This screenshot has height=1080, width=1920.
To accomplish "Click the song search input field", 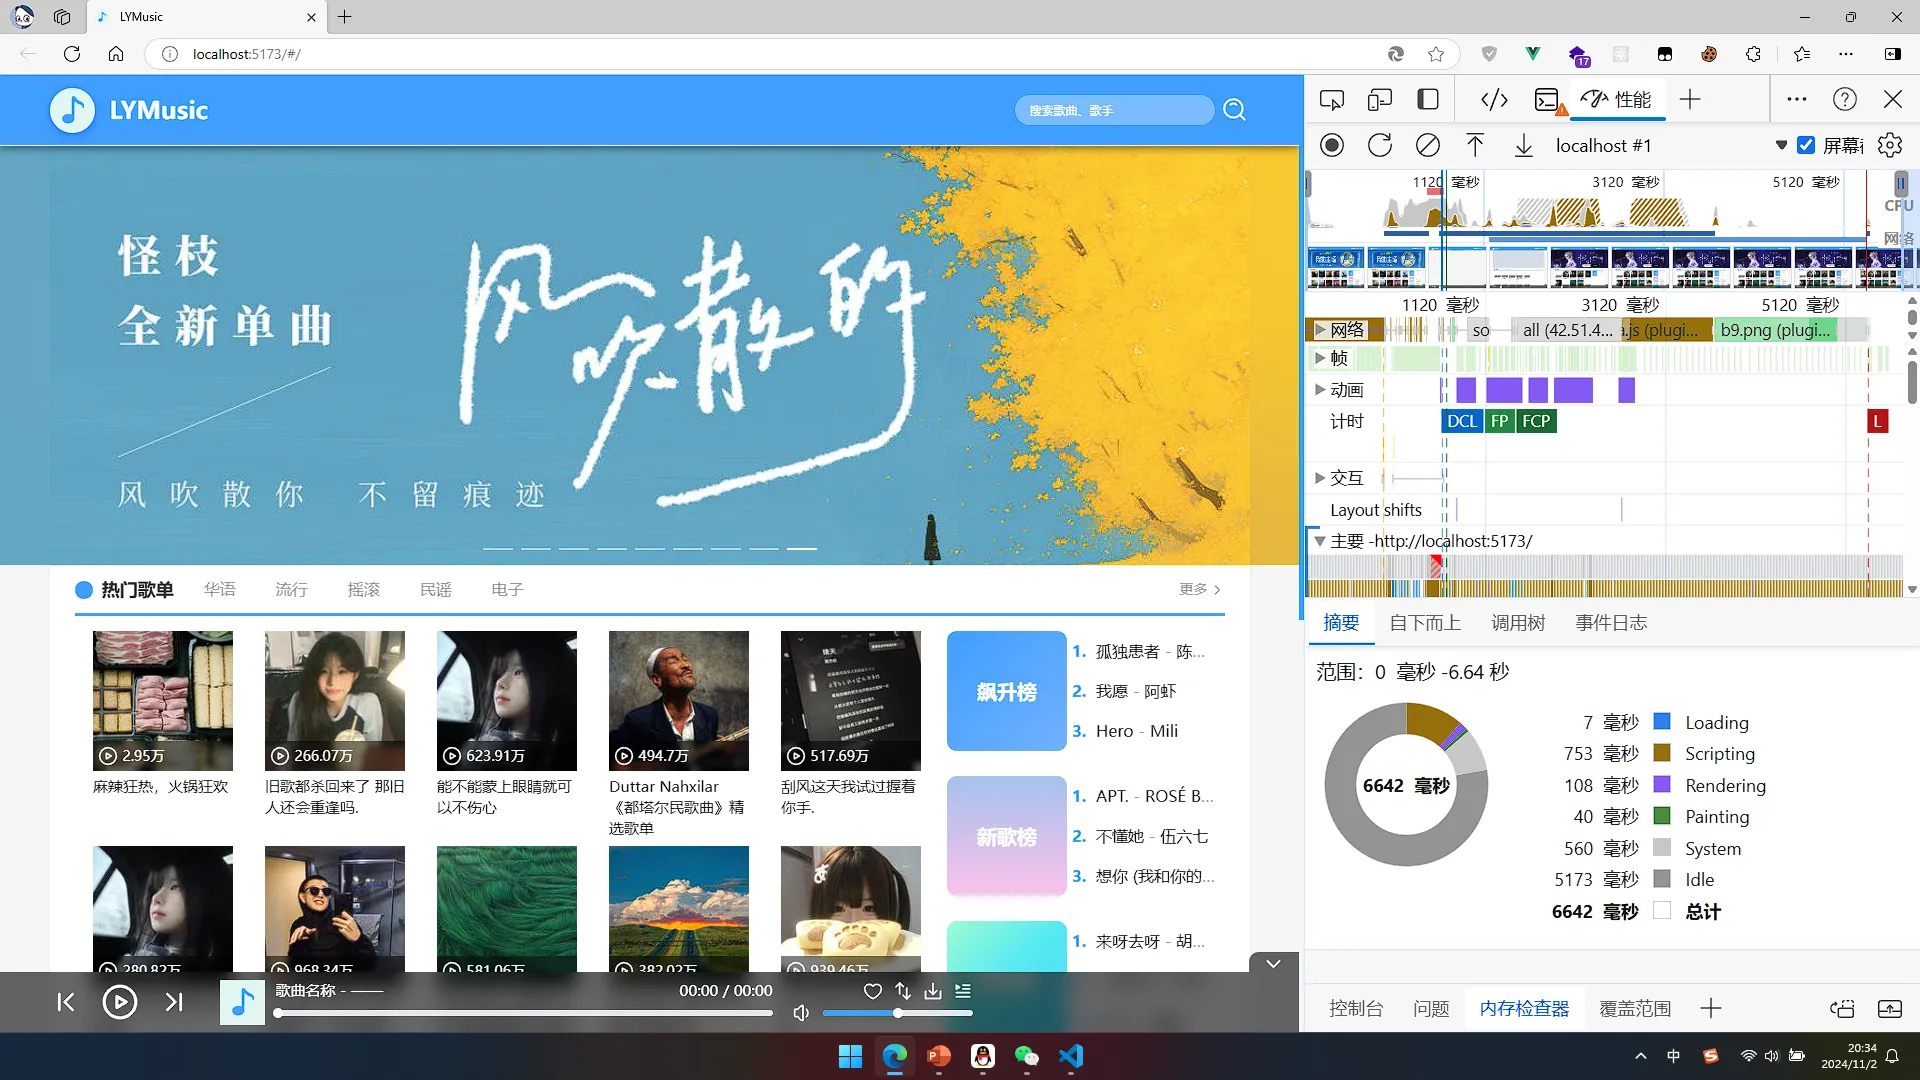I will pyautogui.click(x=1113, y=110).
